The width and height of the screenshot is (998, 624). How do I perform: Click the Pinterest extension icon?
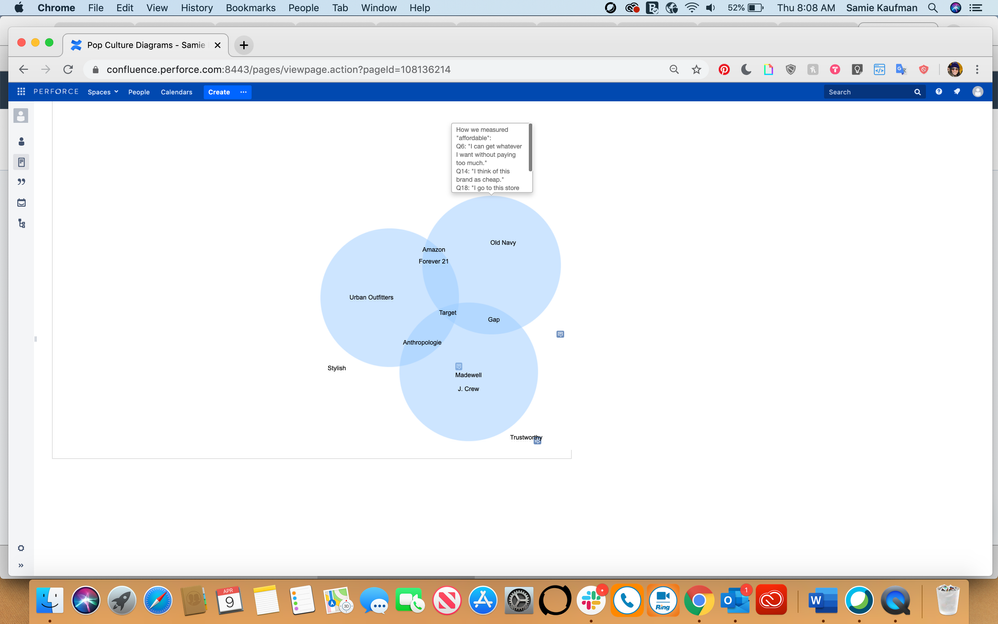[x=724, y=69]
